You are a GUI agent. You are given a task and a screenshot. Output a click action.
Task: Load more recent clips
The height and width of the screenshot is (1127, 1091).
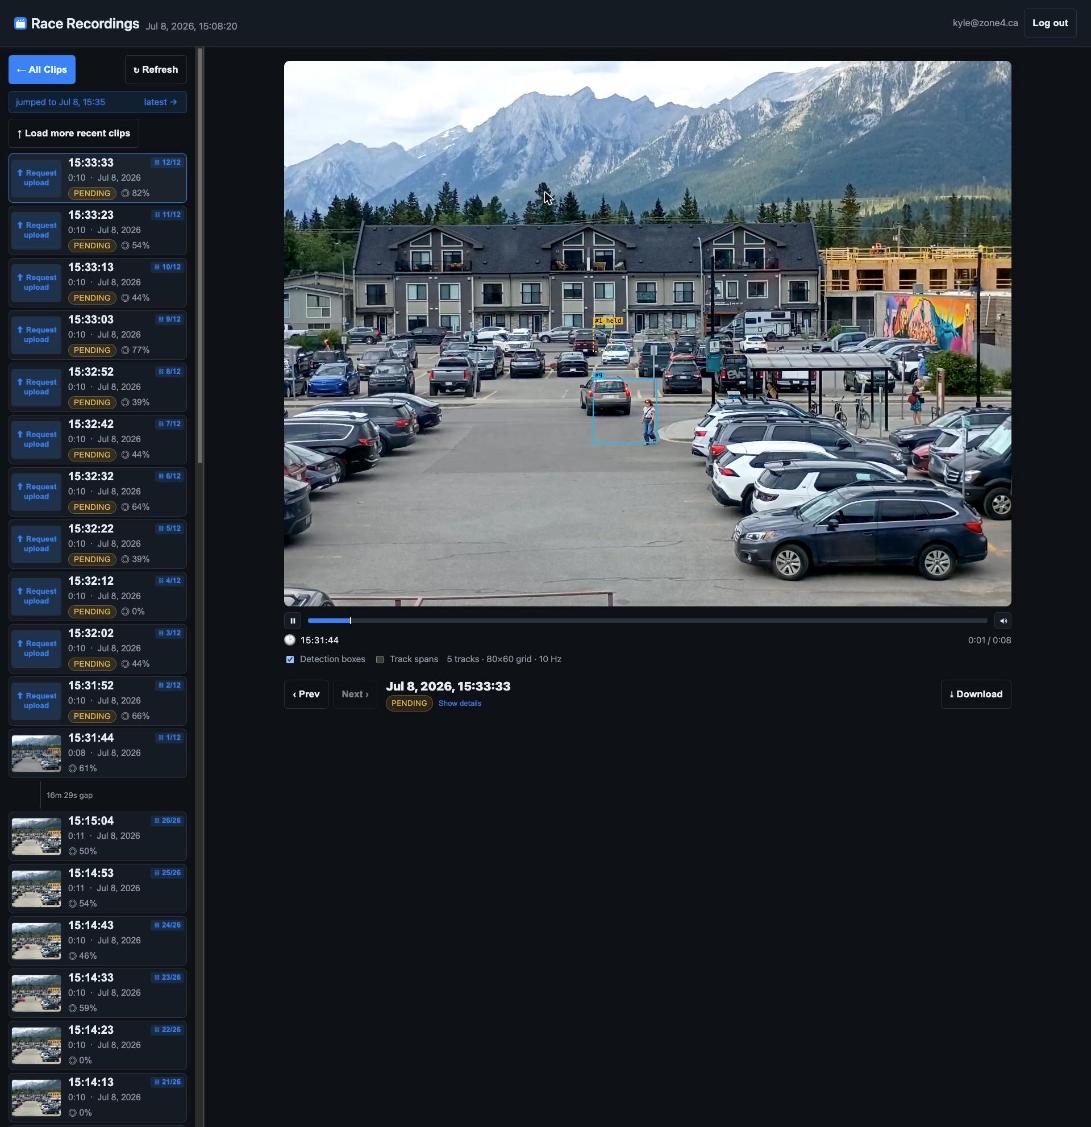pos(74,133)
